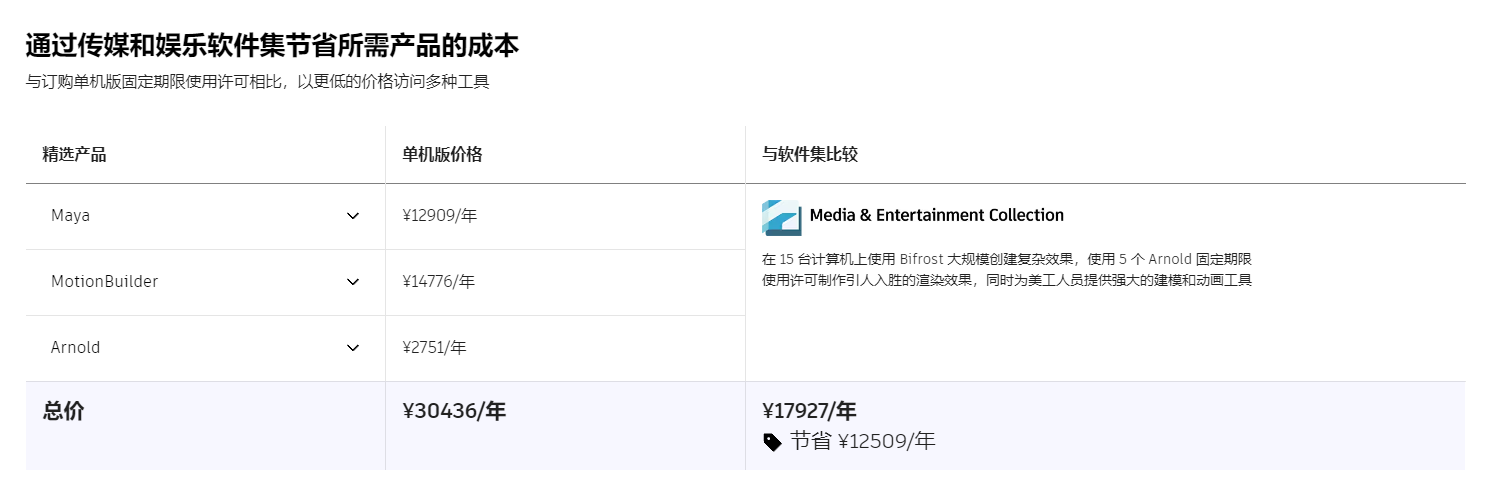The height and width of the screenshot is (496, 1488).
Task: Click the chevron arrow beside Maya
Action: click(x=353, y=216)
